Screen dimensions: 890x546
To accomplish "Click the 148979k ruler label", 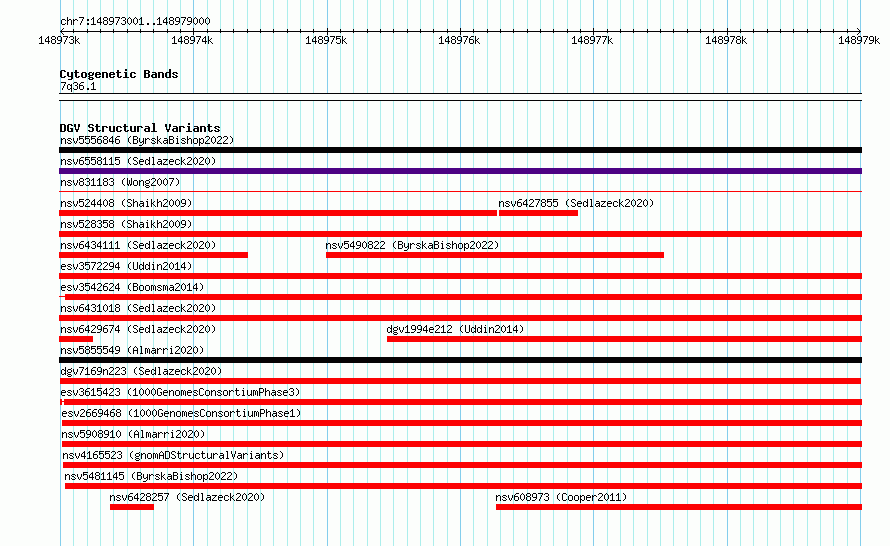I will pyautogui.click(x=859, y=40).
